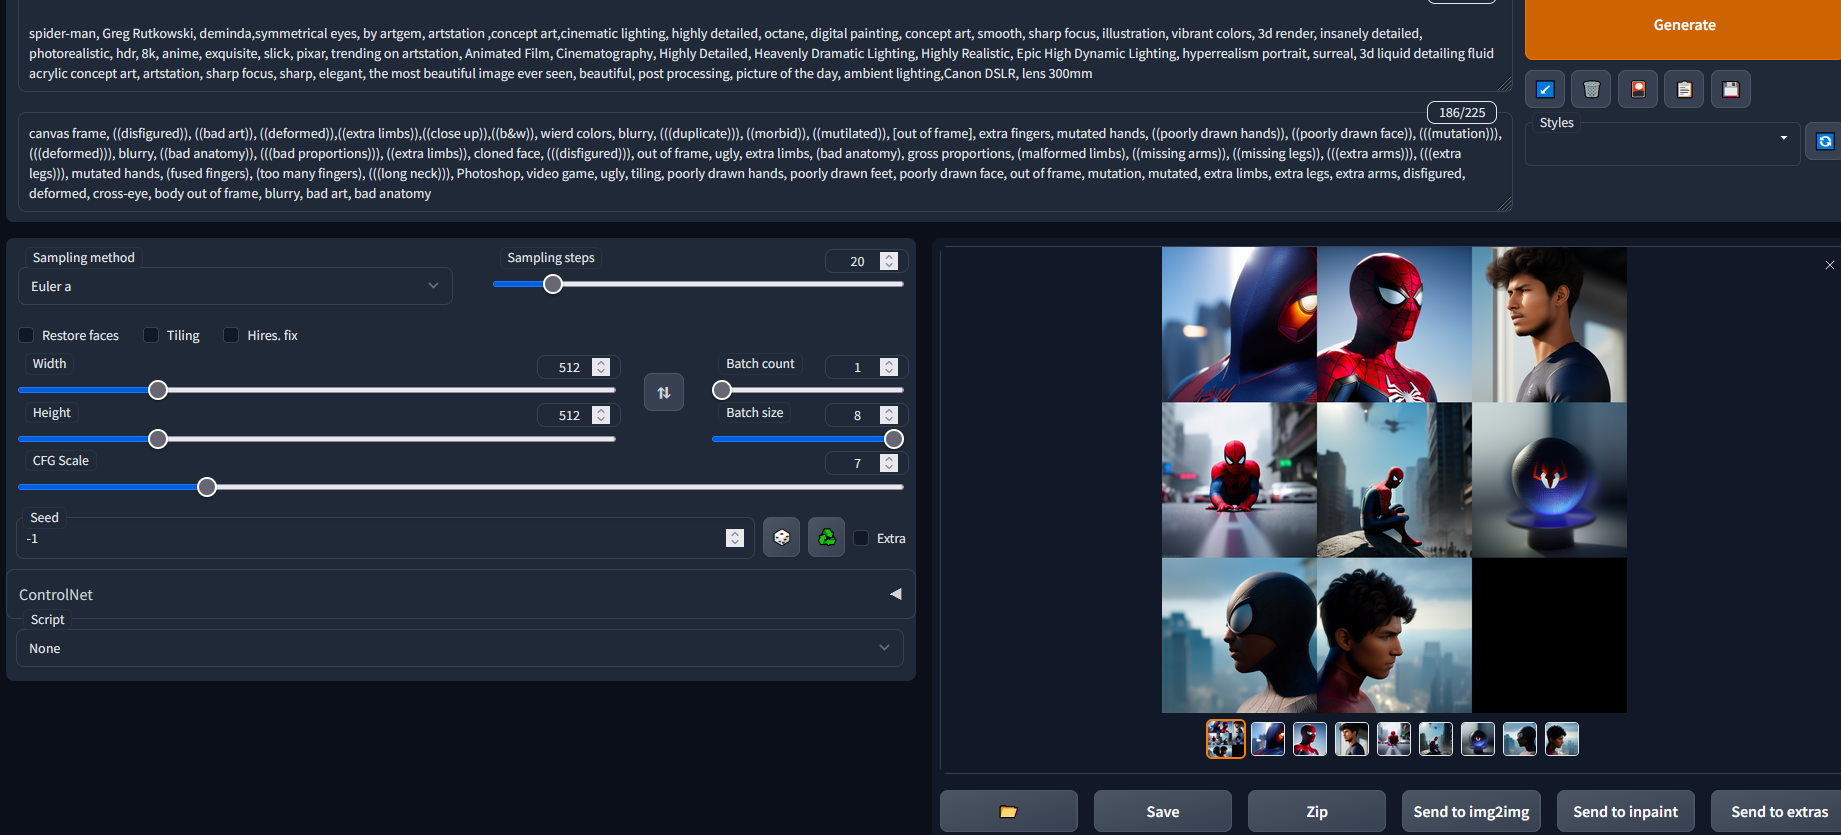Viewport: 1841px width, 835px height.
Task: Refresh the Styles list
Action: pos(1824,141)
